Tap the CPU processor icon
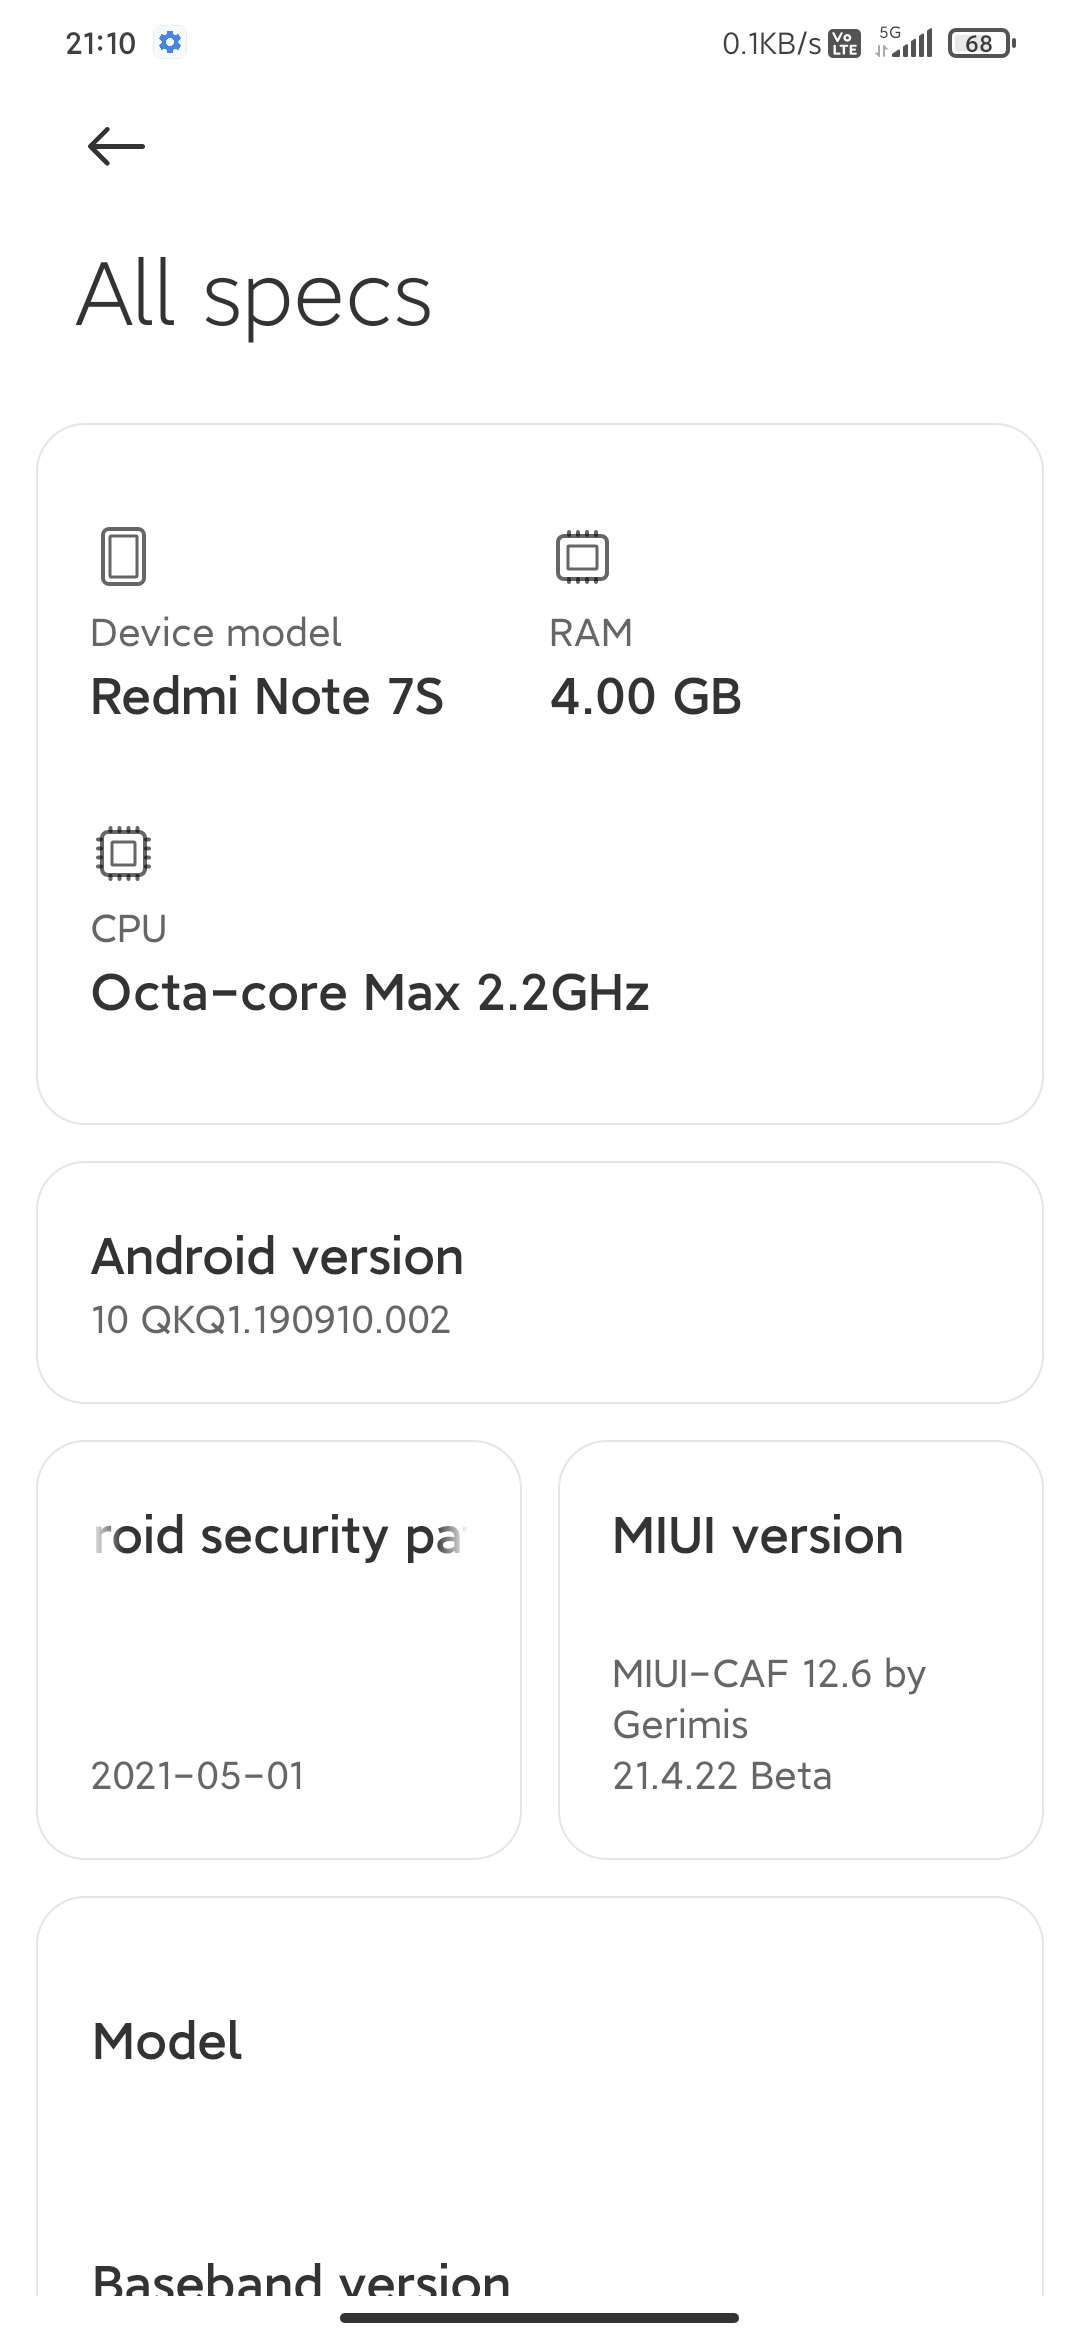Viewport: 1080px width, 2340px height. (x=123, y=853)
